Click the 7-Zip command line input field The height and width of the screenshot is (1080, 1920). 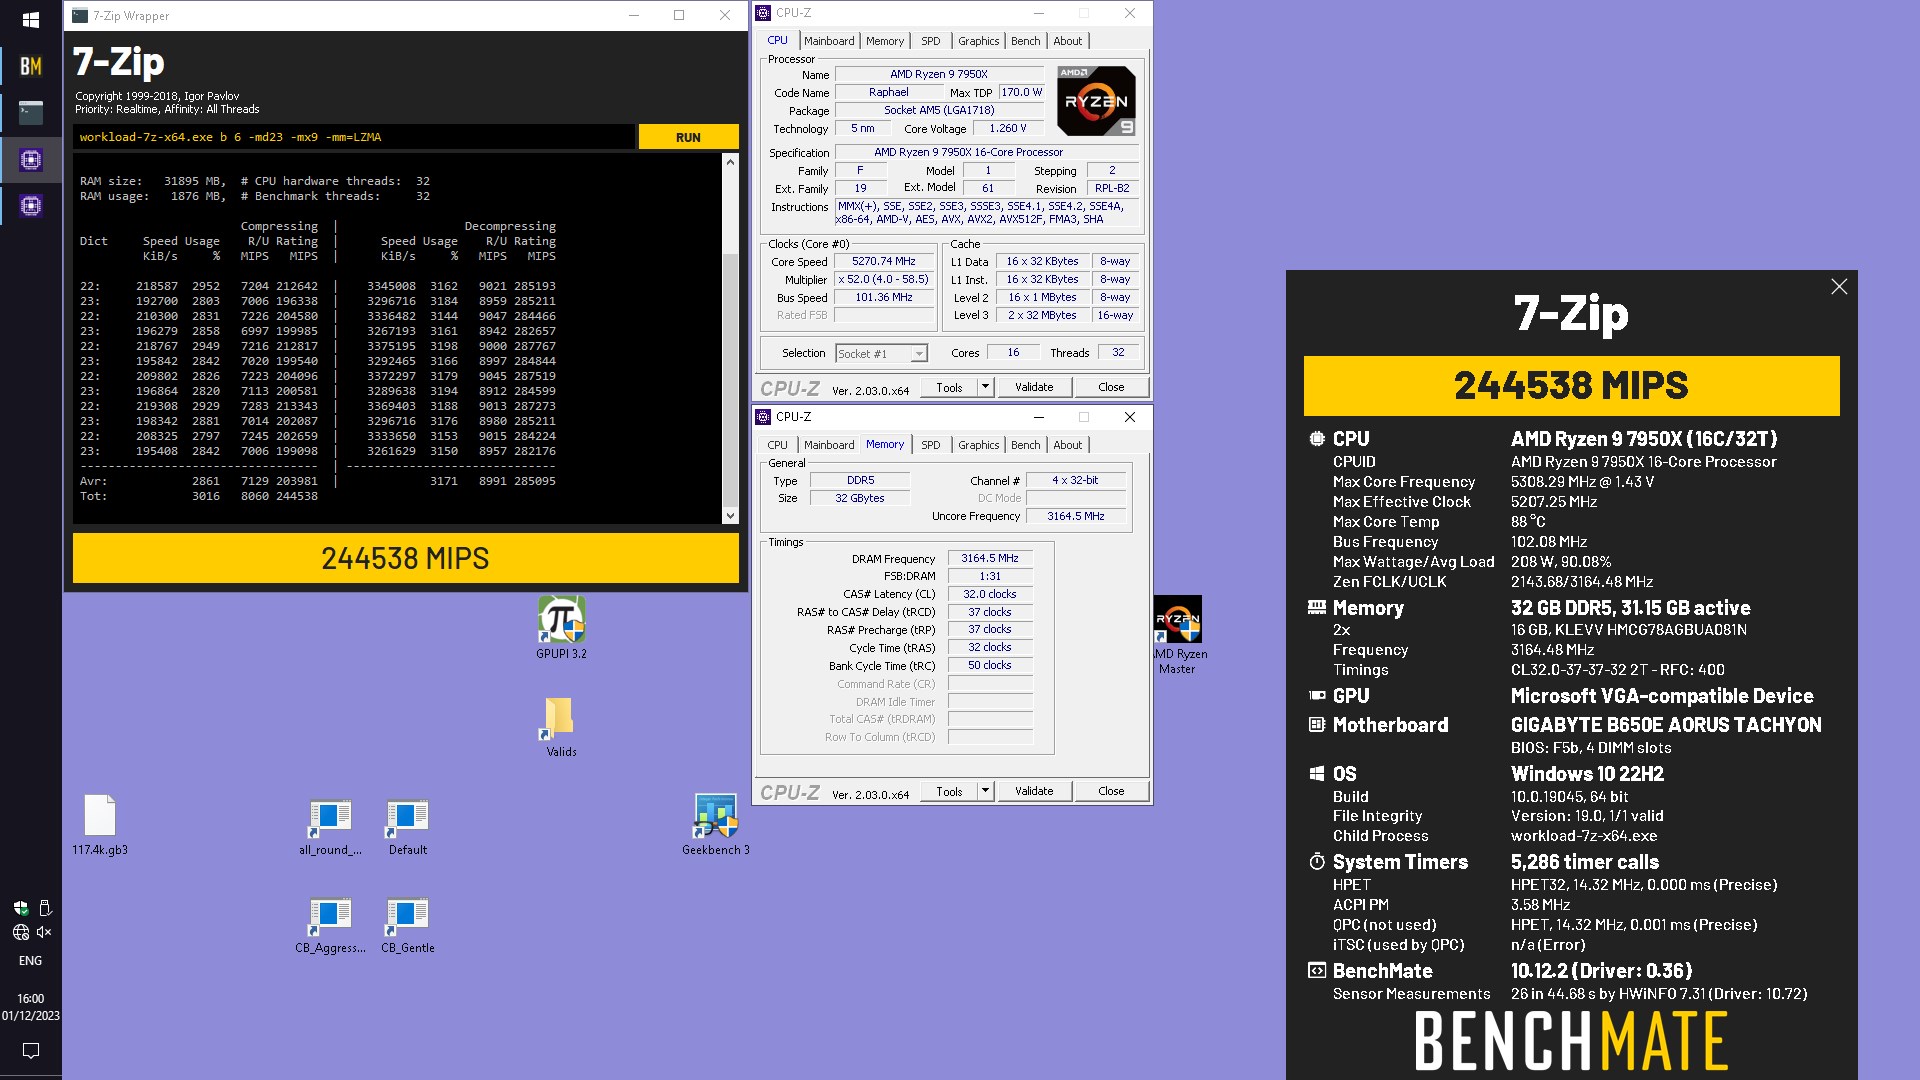tap(353, 137)
